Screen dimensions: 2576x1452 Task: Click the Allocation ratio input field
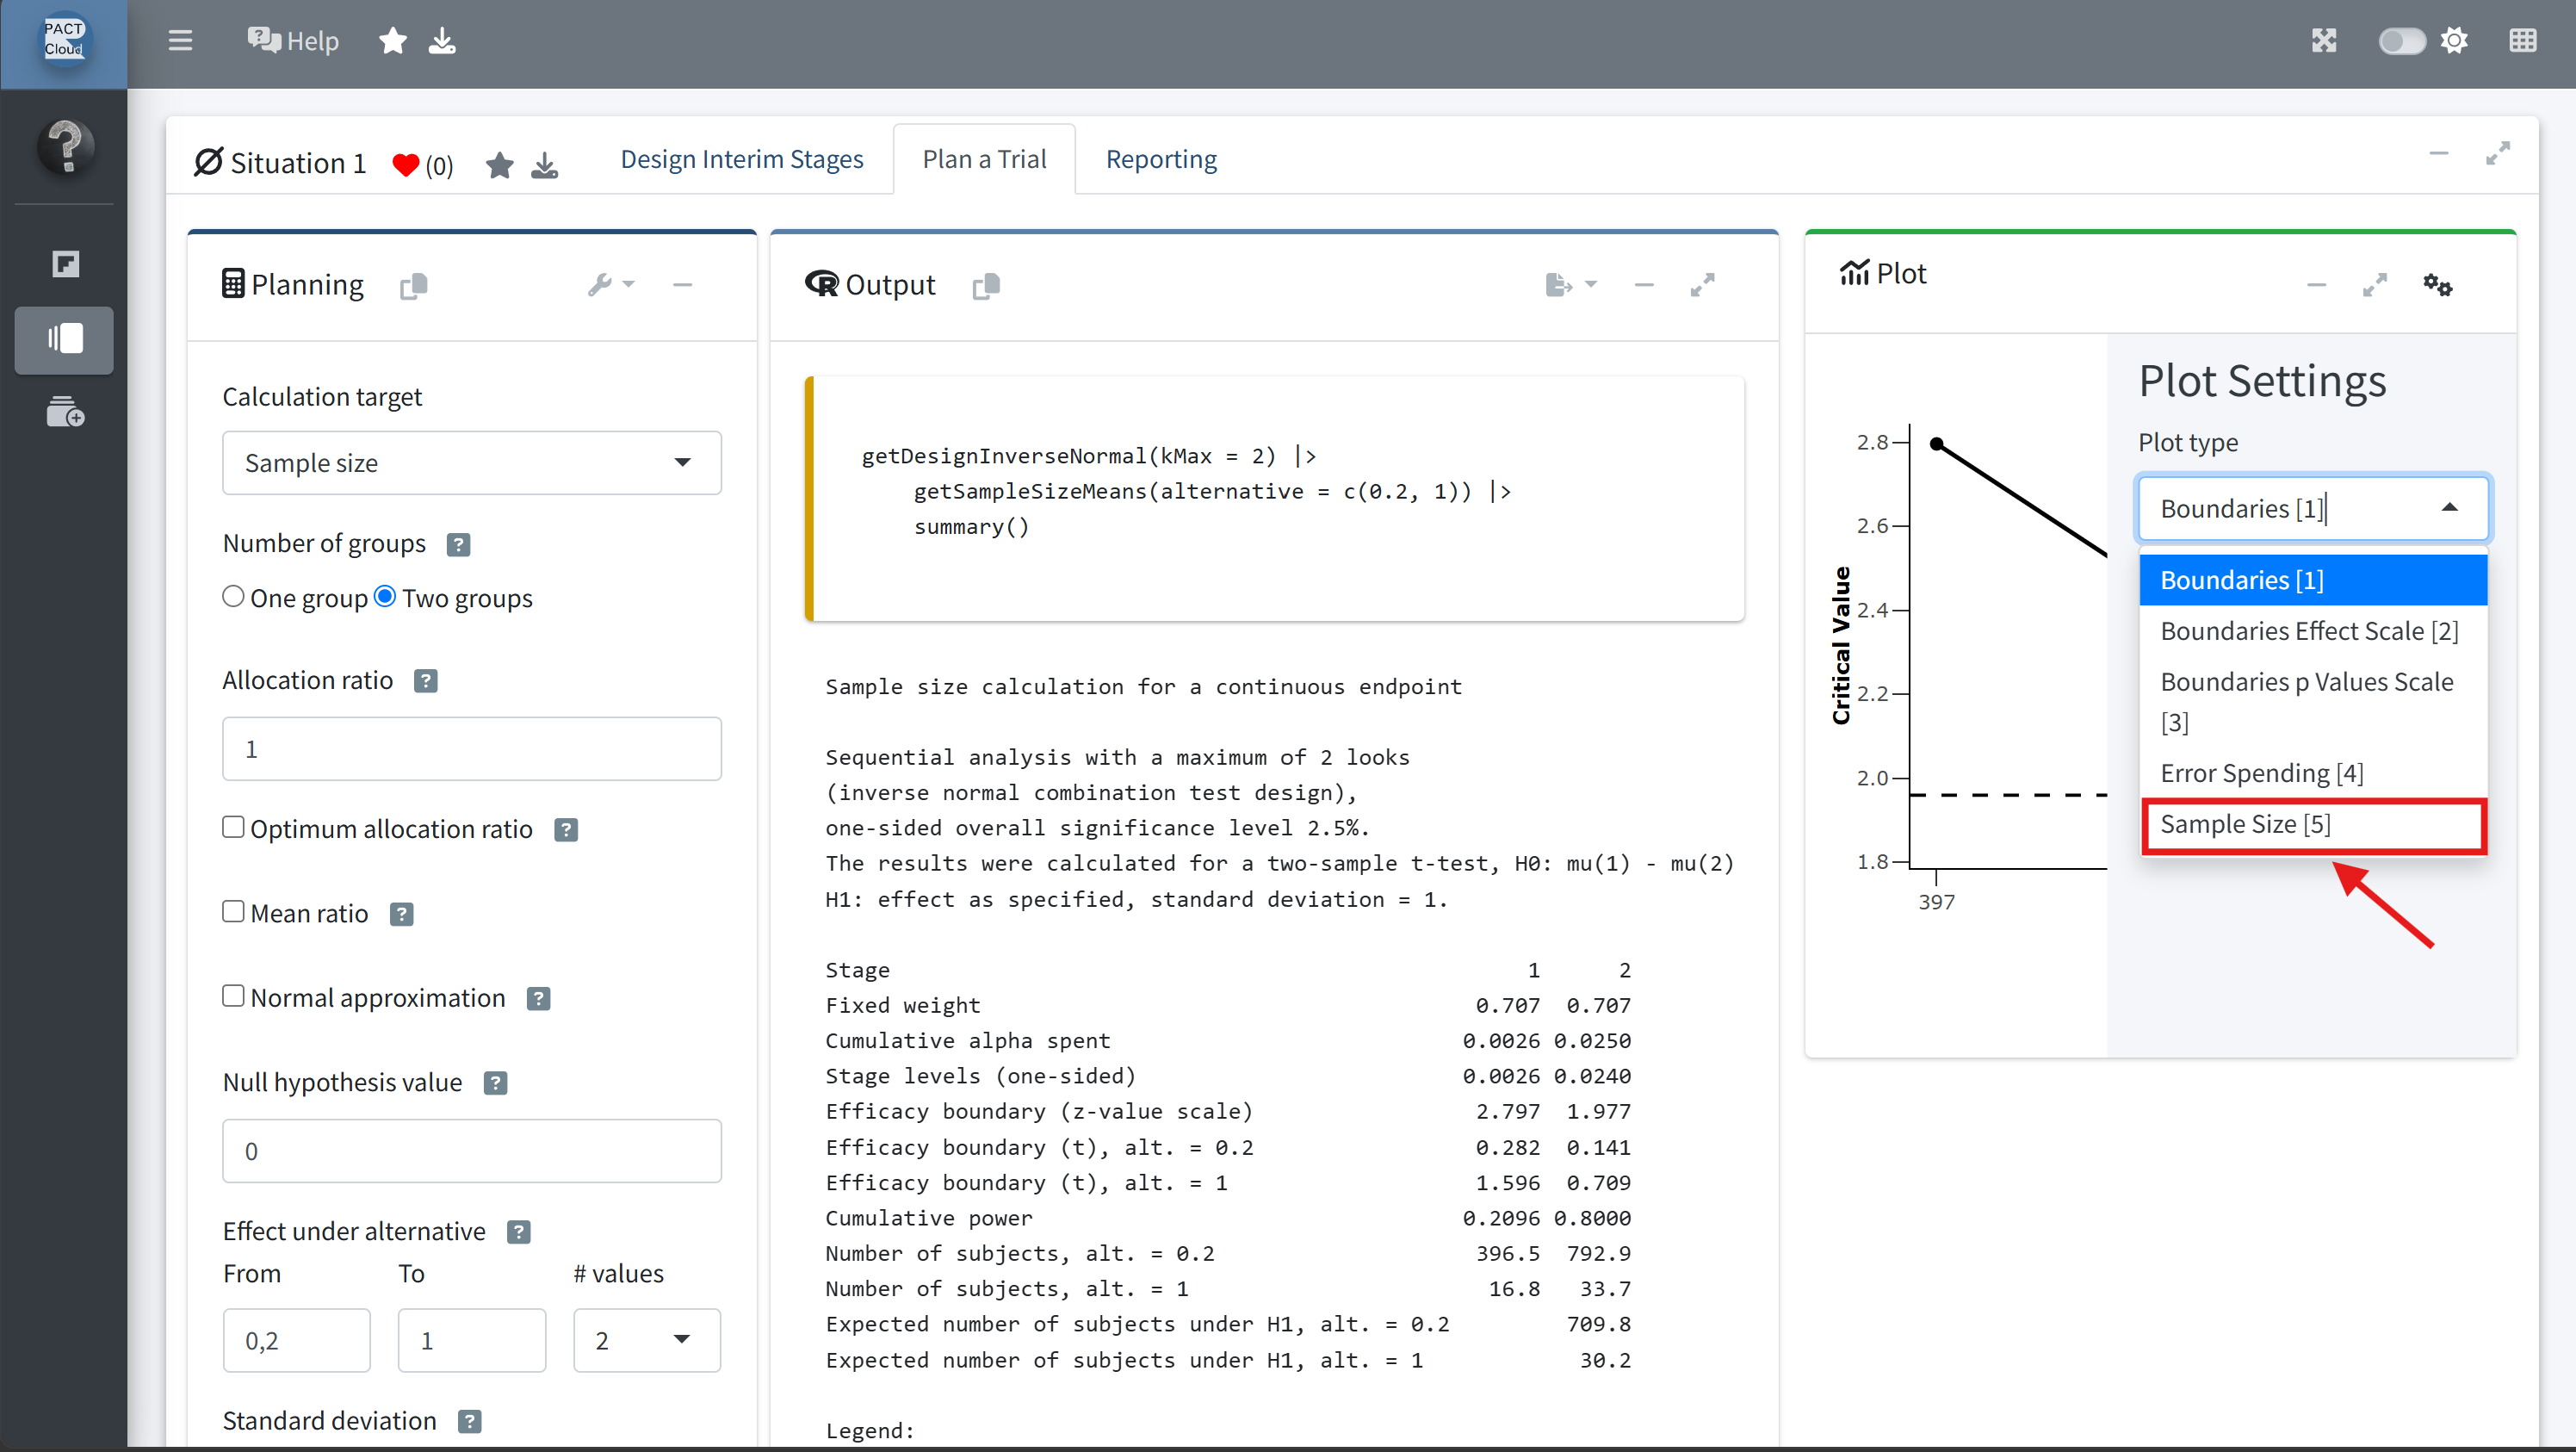click(471, 749)
